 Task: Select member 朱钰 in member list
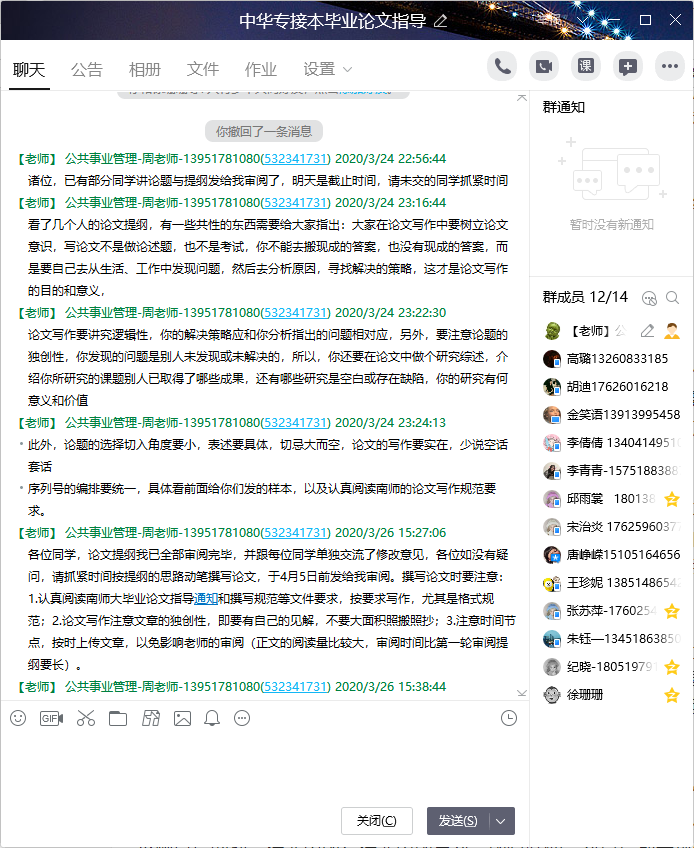click(611, 639)
